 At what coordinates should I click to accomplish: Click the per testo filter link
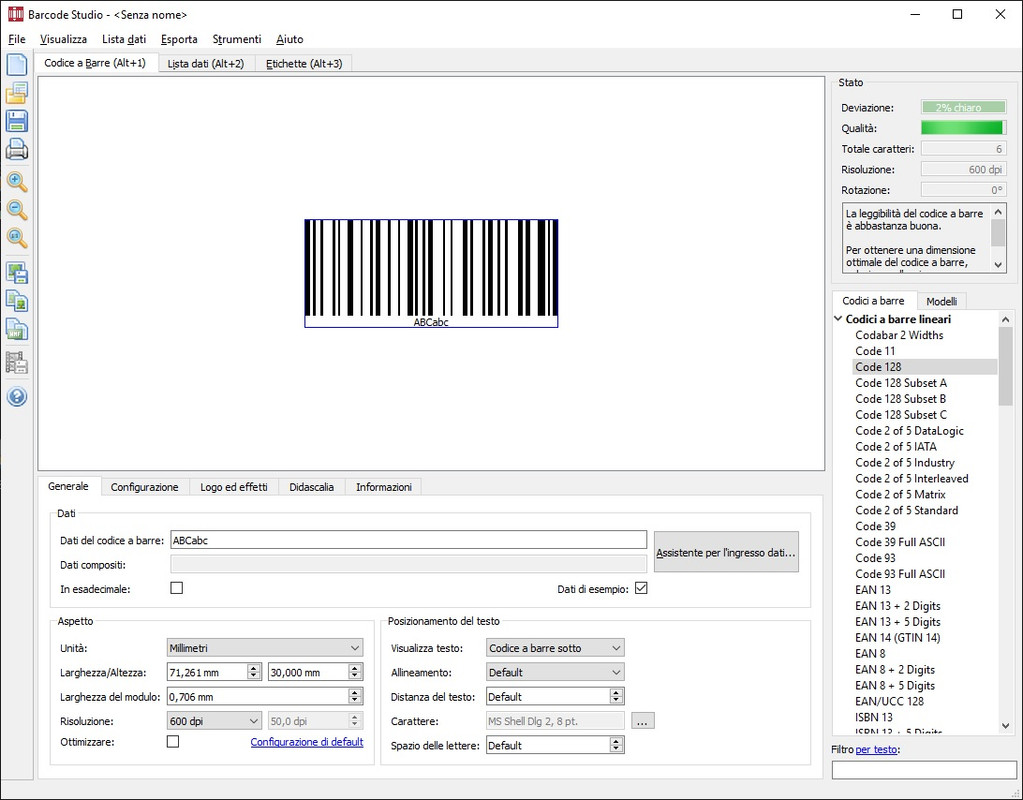coord(876,750)
